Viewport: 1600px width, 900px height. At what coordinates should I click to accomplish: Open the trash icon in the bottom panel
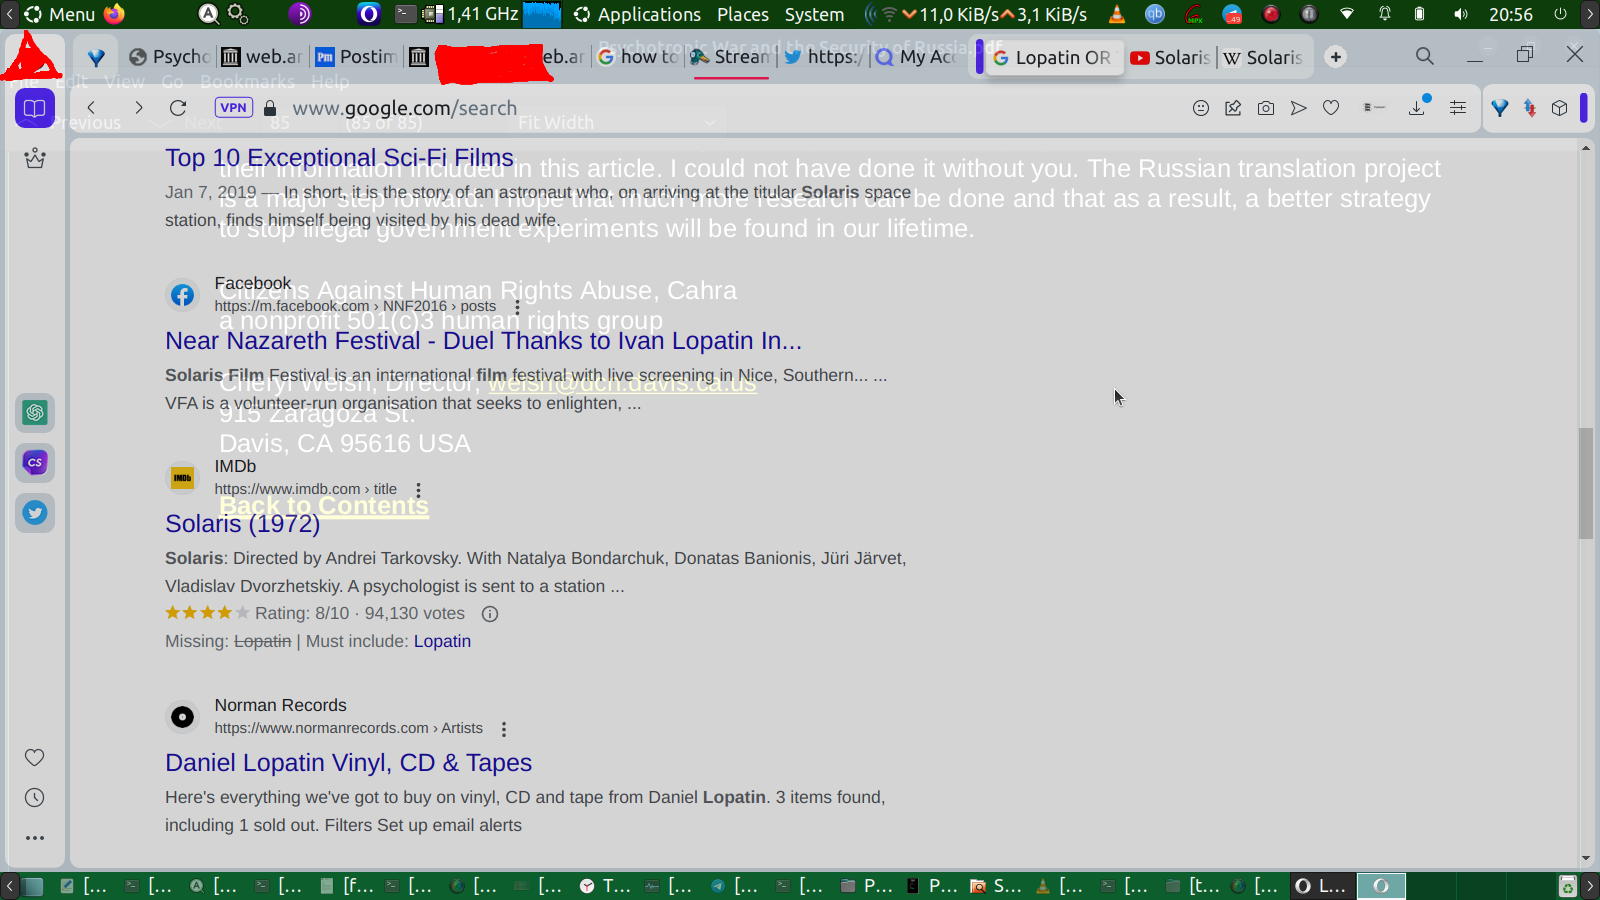pos(1568,886)
